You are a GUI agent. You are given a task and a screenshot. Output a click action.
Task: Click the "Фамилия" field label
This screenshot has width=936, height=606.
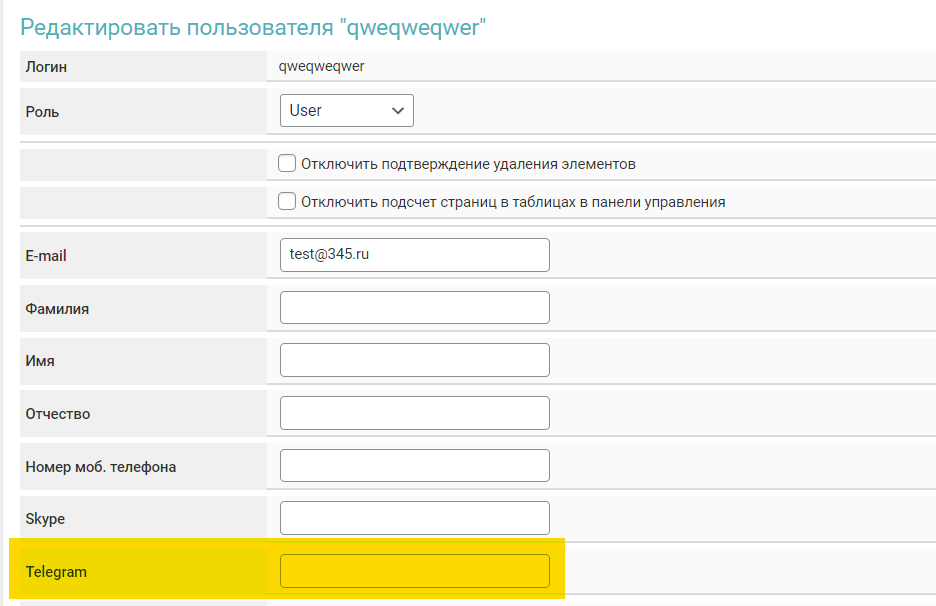57,309
